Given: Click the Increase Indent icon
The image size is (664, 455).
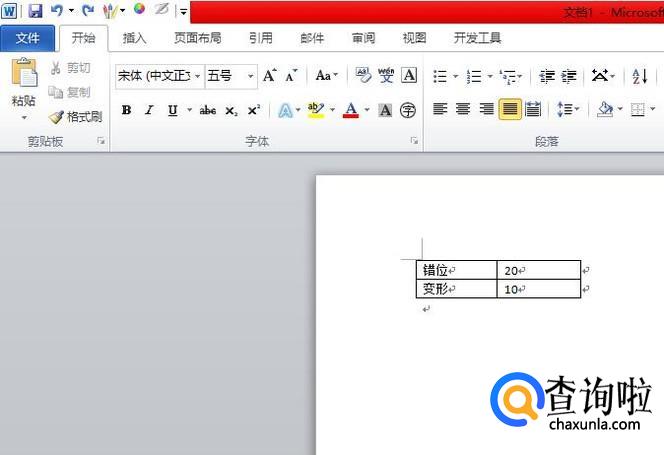Looking at the screenshot, I should click(569, 76).
